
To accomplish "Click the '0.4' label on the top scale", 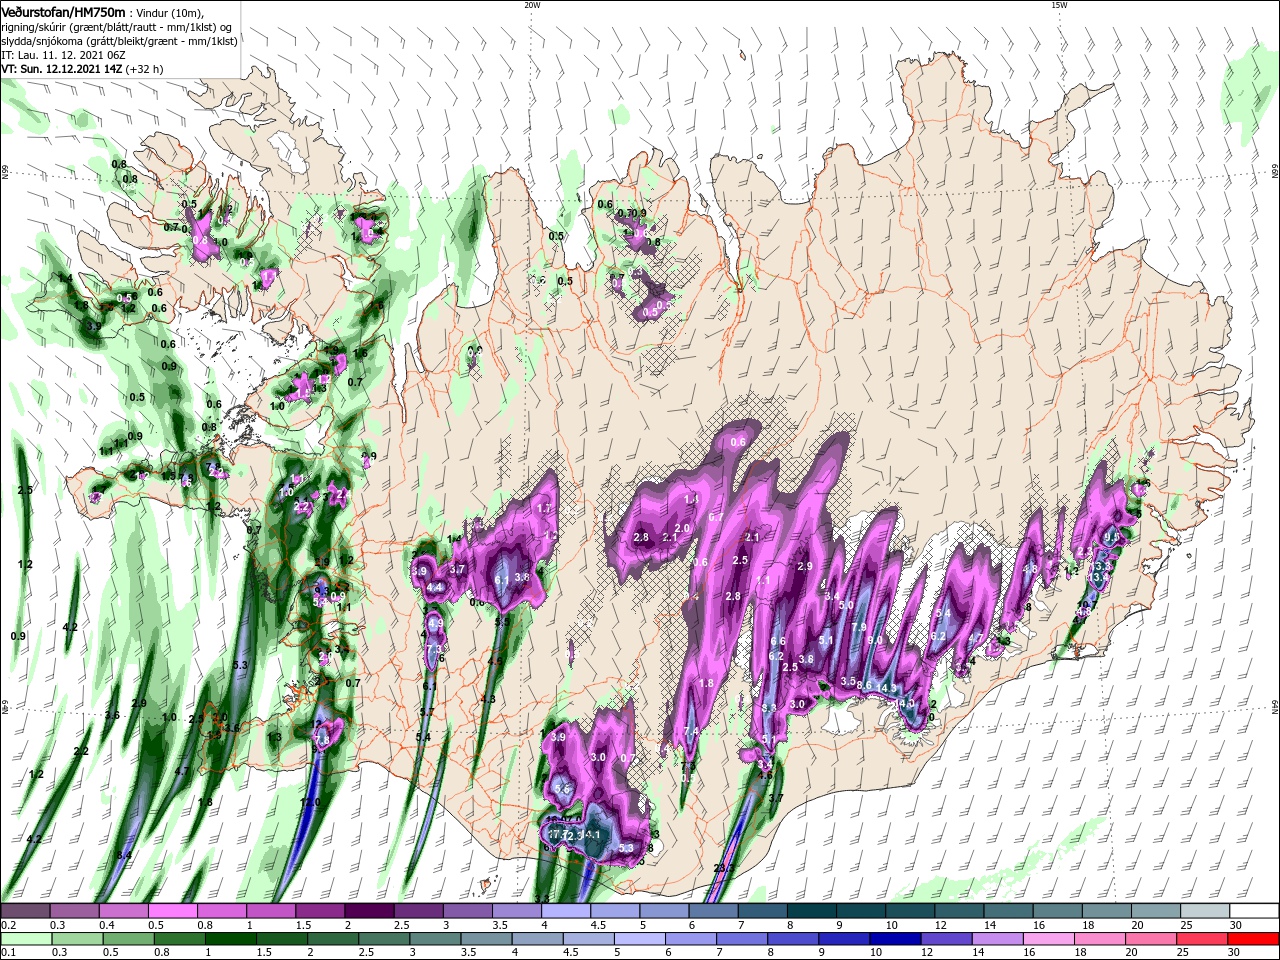I will tap(106, 925).
